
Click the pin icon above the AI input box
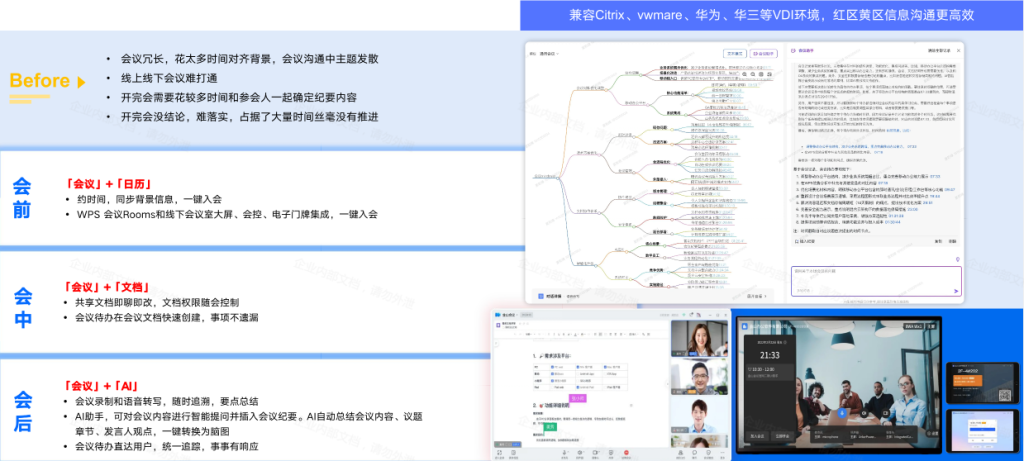pos(958,259)
